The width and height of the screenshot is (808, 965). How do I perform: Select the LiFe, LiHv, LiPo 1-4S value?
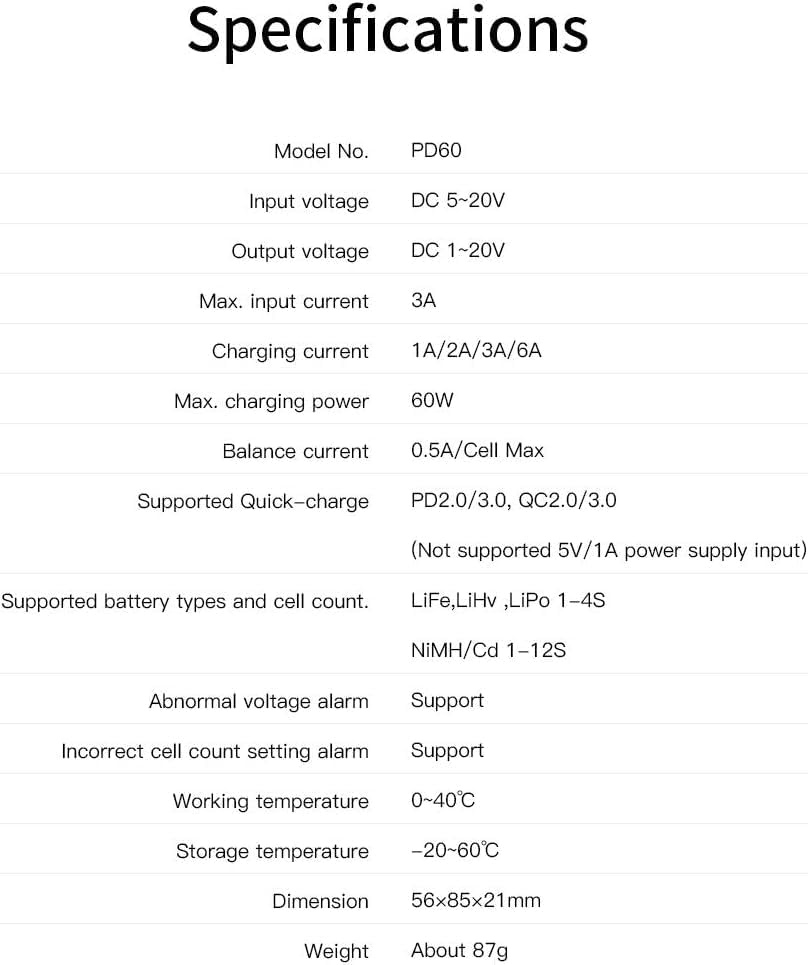[508, 600]
